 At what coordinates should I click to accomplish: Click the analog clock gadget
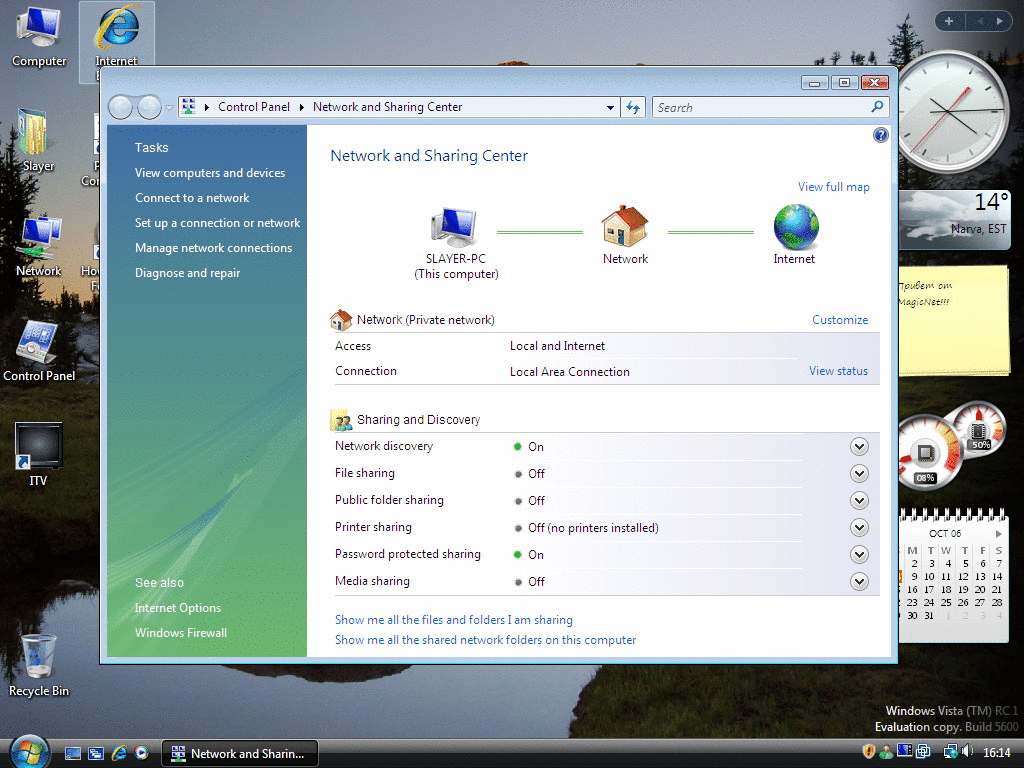pos(952,112)
